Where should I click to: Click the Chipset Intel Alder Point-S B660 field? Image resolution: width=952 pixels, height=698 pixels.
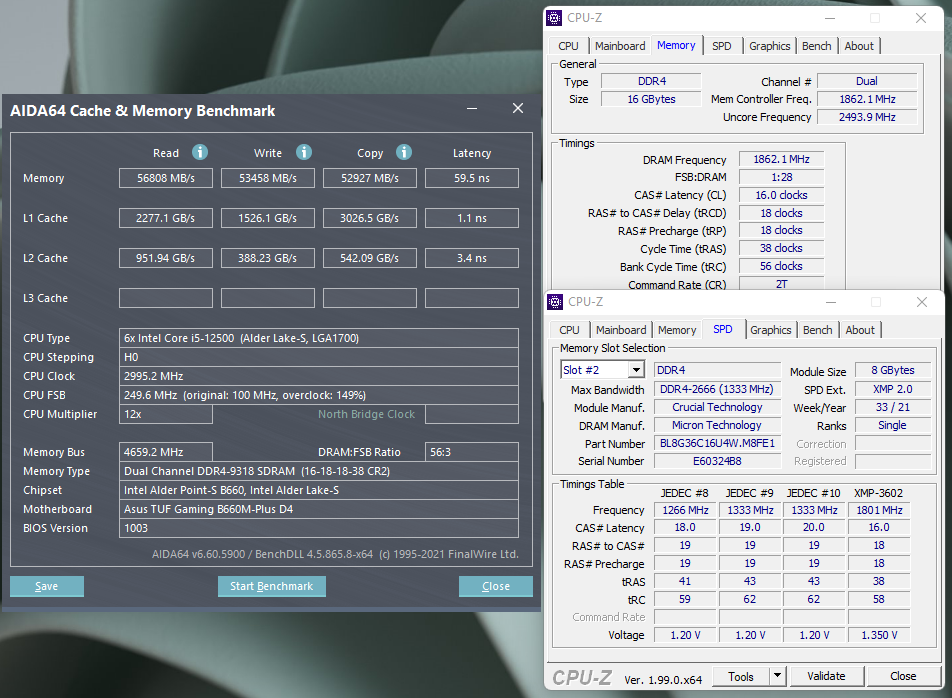[319, 490]
